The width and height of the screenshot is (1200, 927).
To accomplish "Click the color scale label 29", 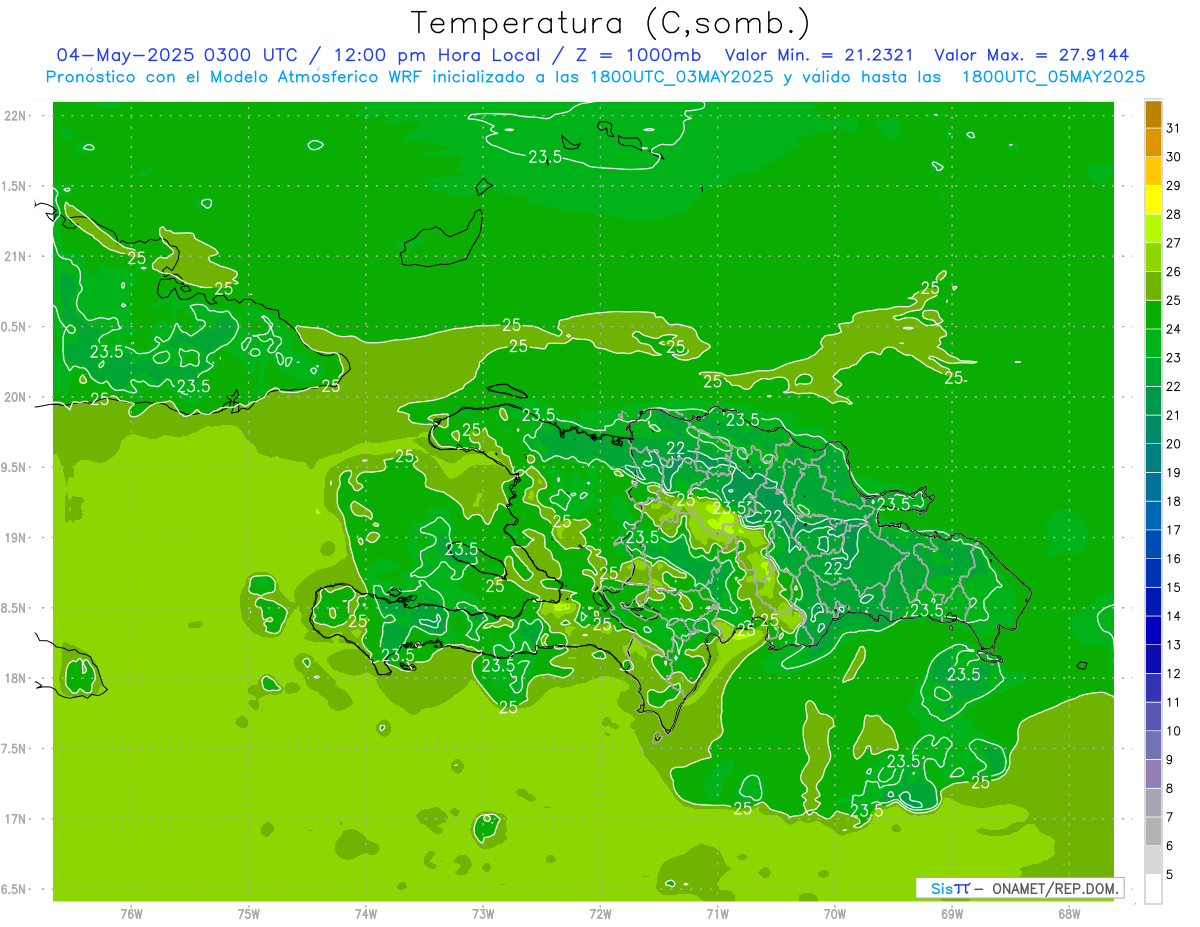I will coord(1173,186).
